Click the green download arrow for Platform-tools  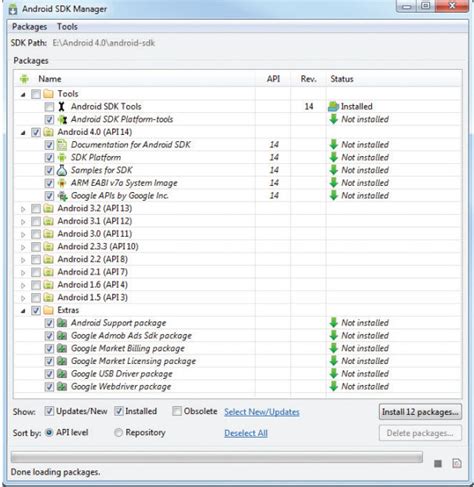(334, 119)
